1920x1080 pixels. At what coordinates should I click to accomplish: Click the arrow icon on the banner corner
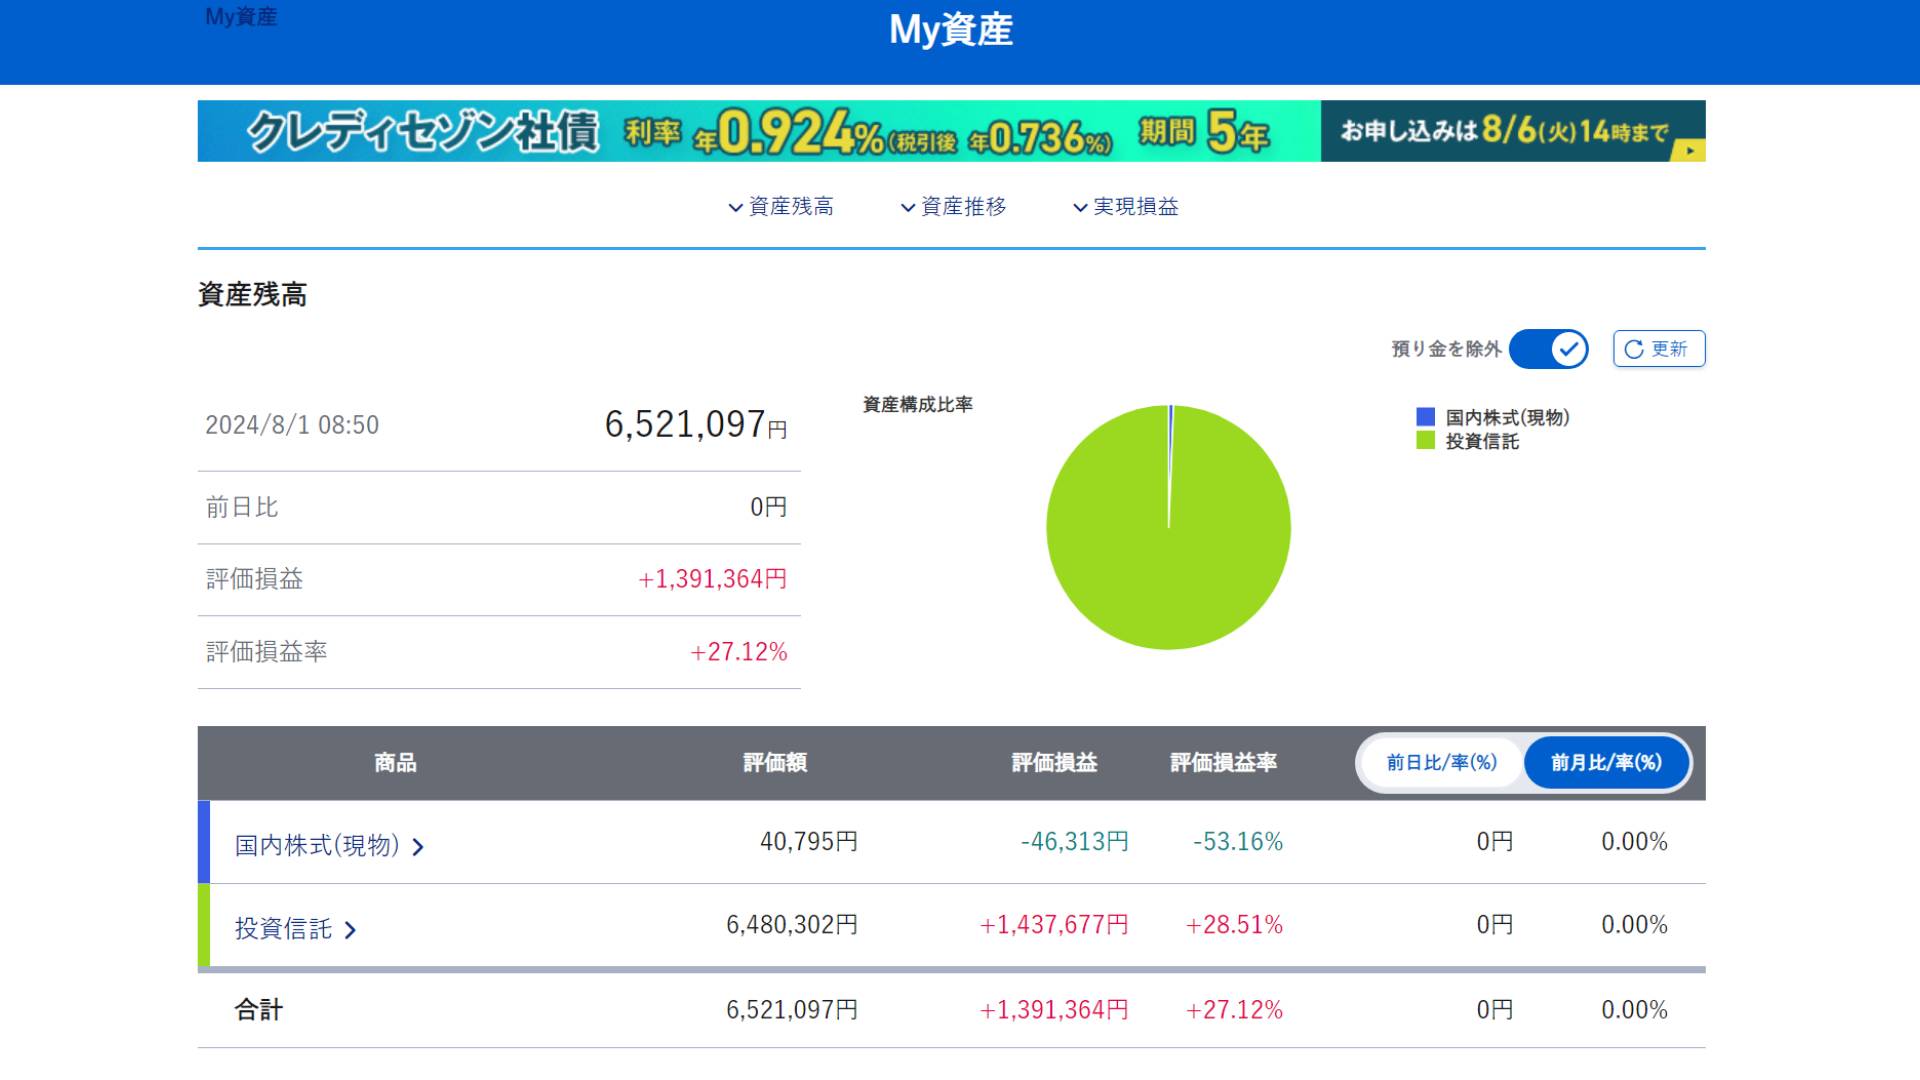pos(1690,150)
